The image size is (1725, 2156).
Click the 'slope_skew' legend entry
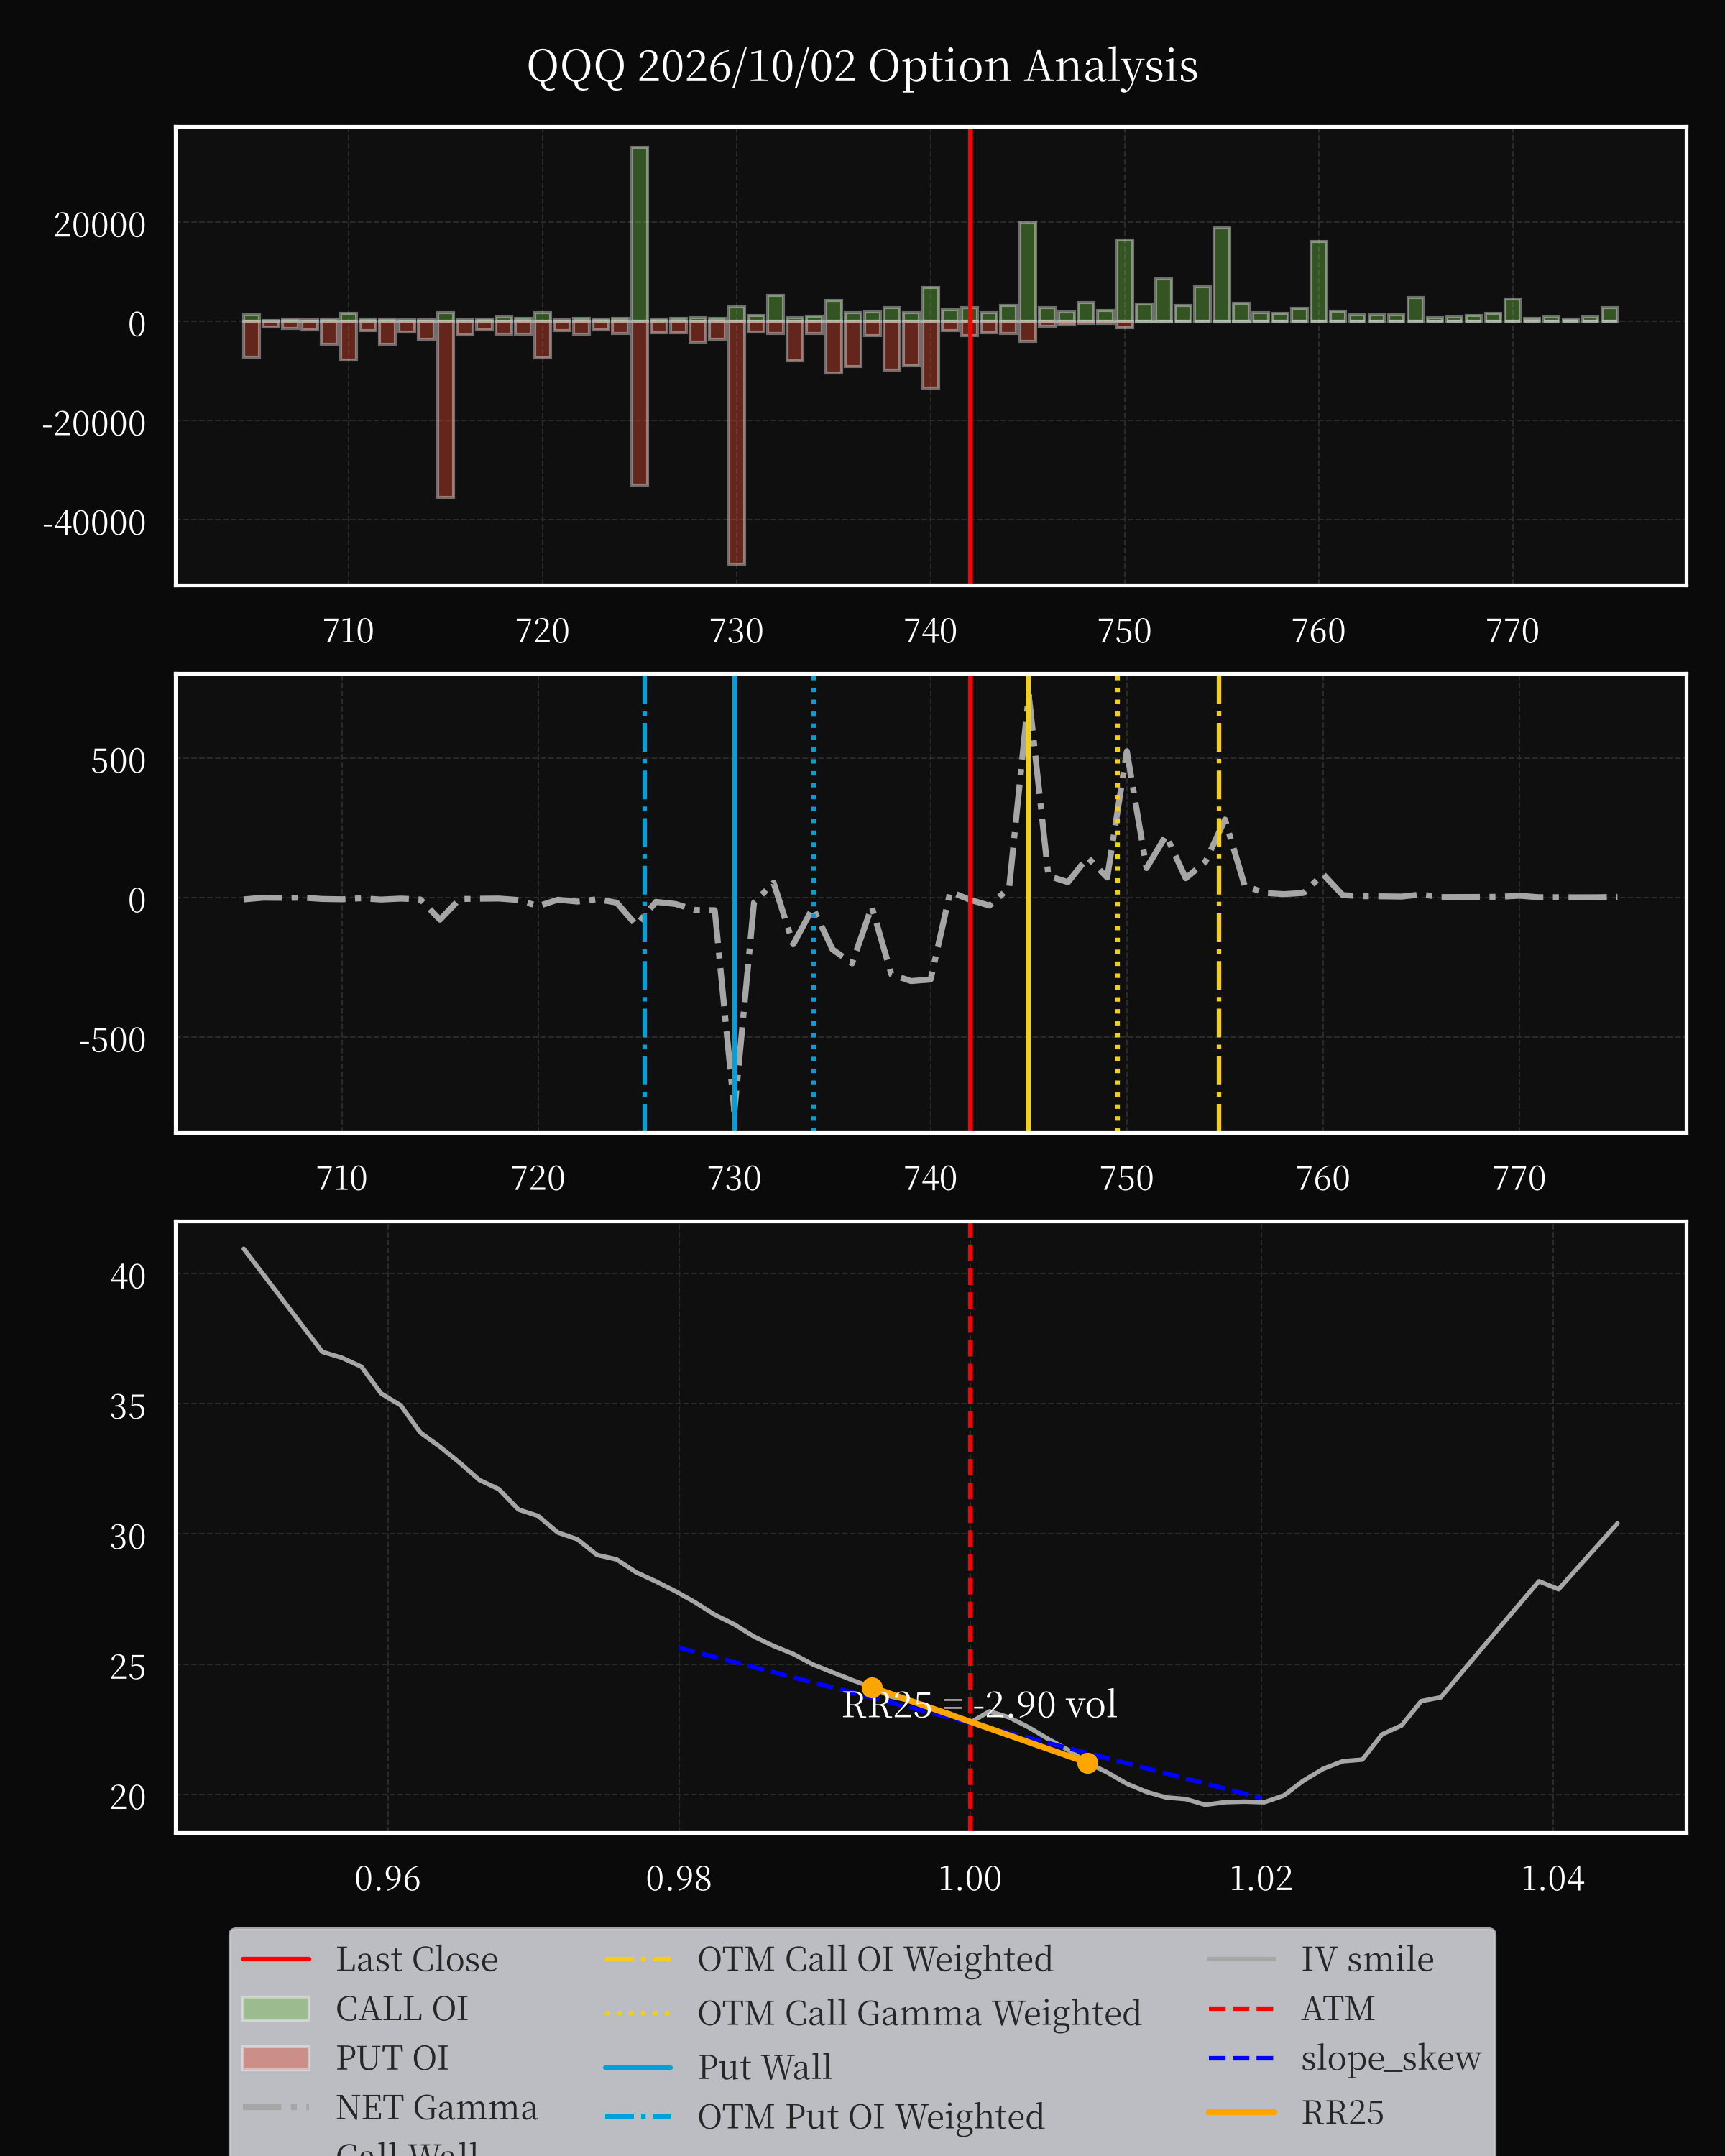point(1344,2058)
